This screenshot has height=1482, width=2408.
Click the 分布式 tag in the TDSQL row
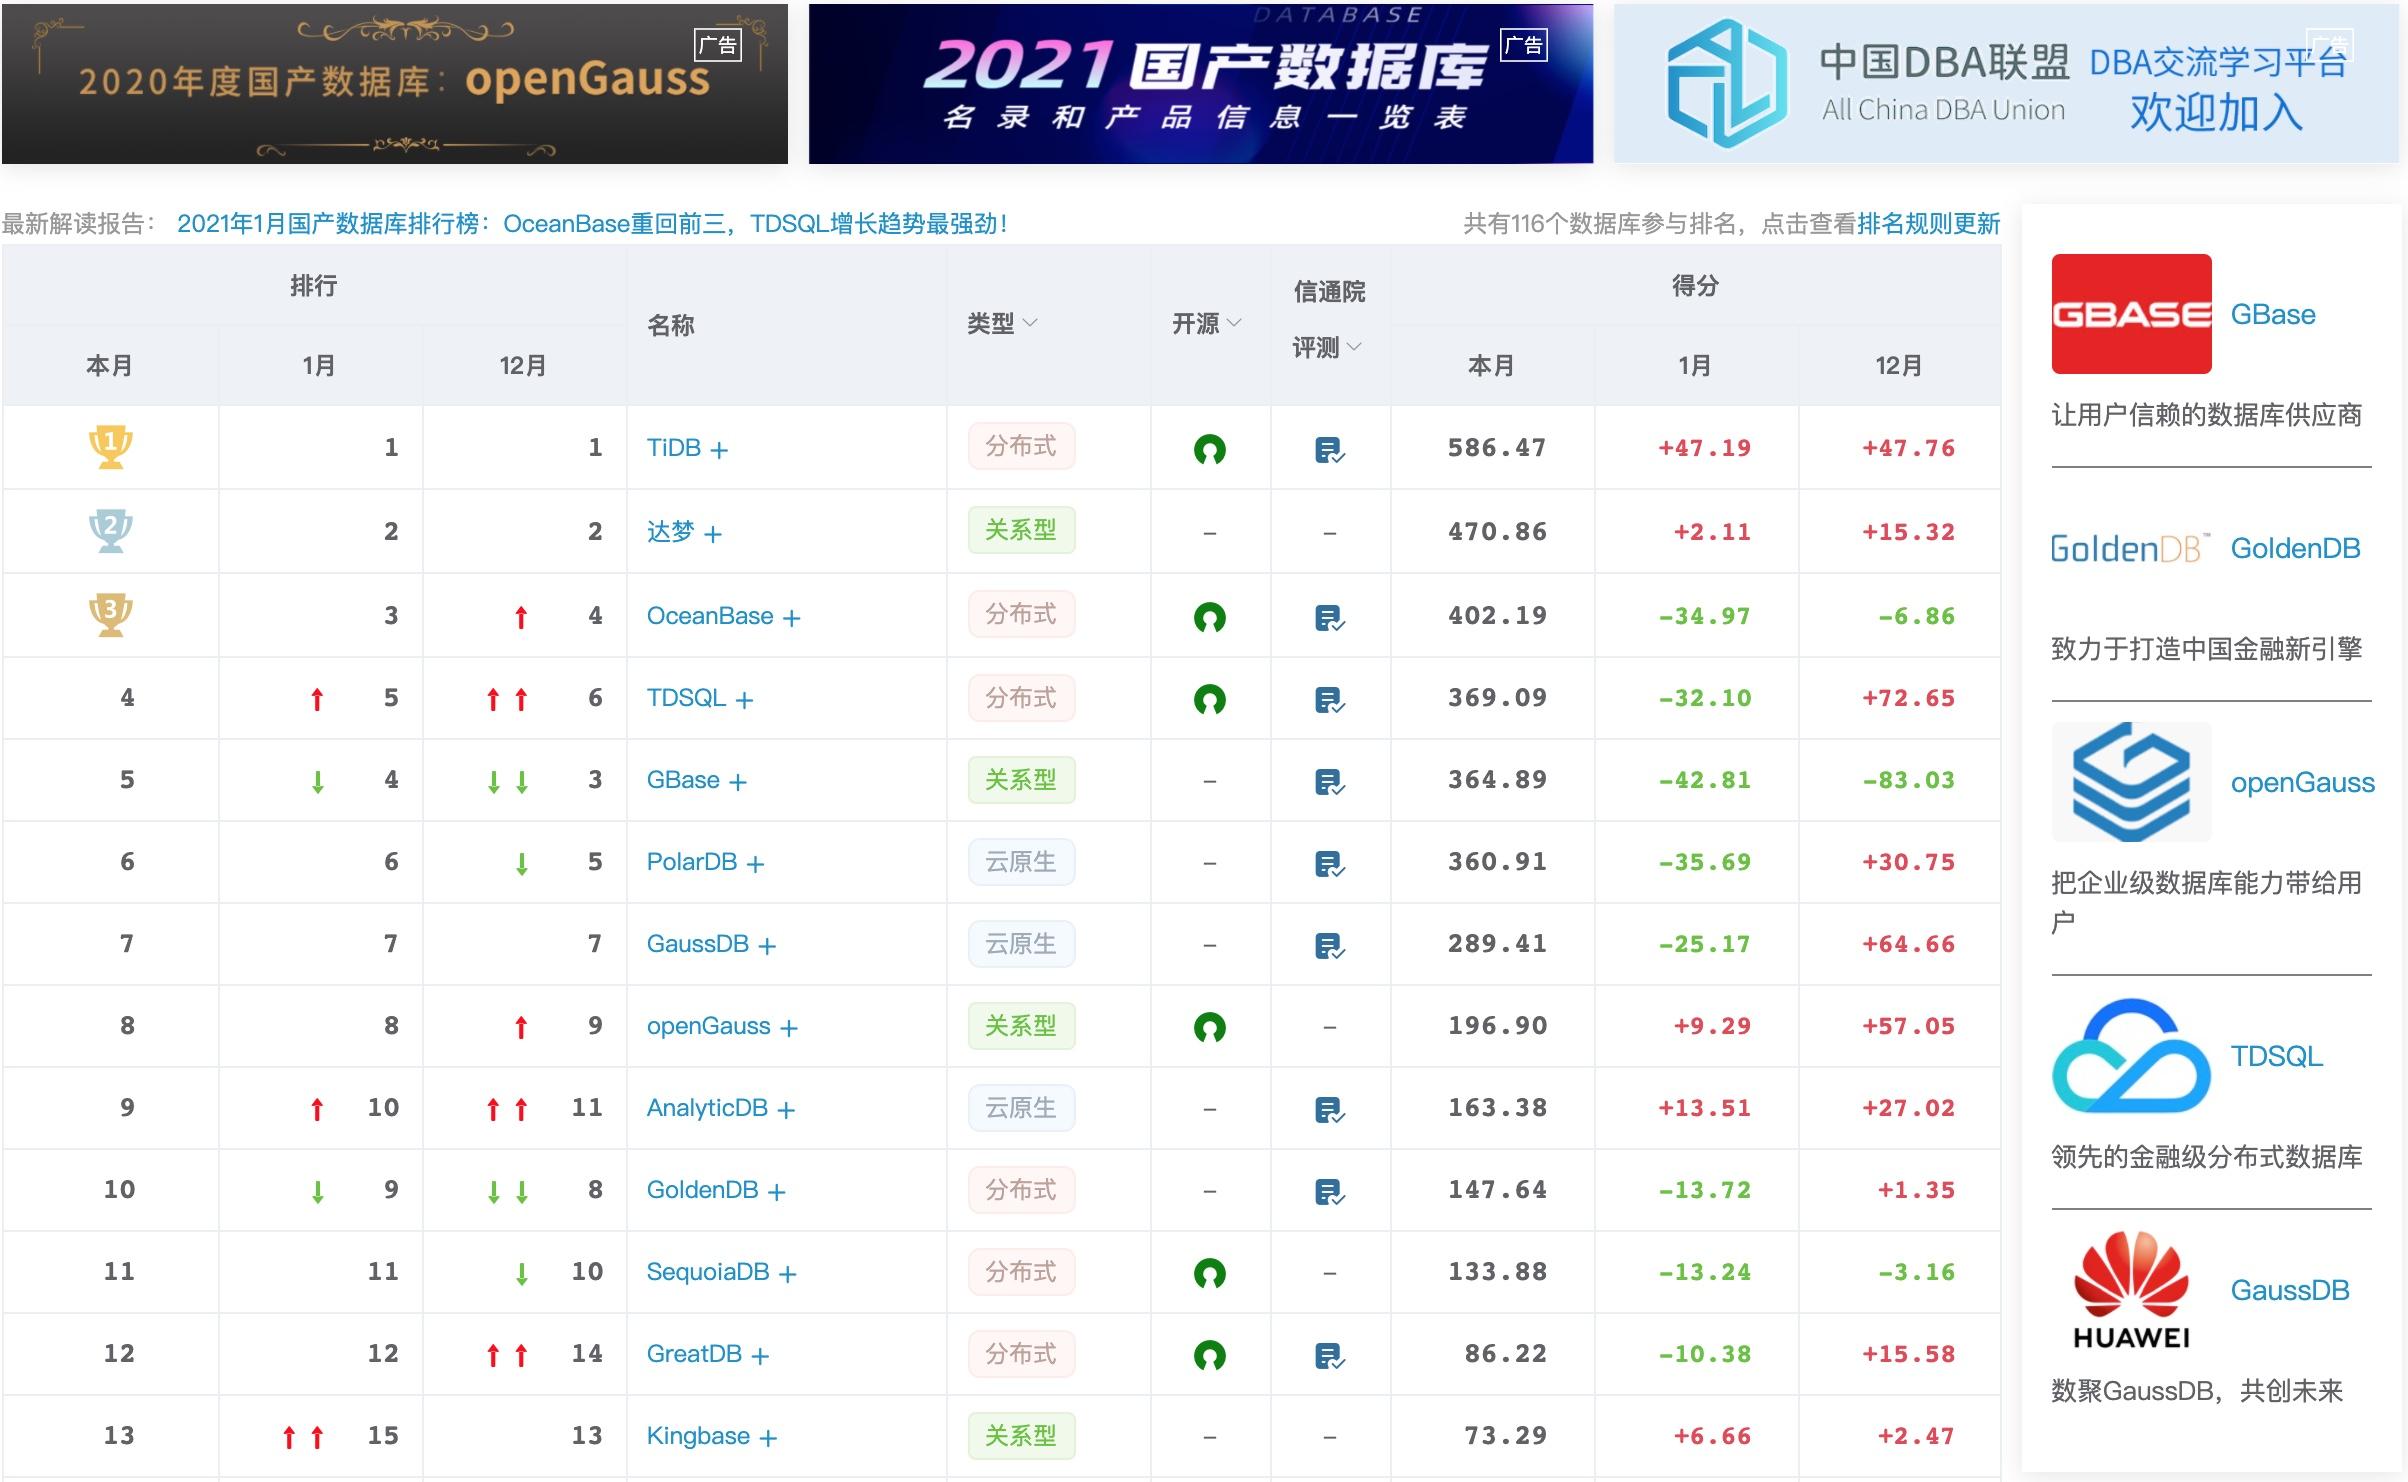coord(1020,698)
